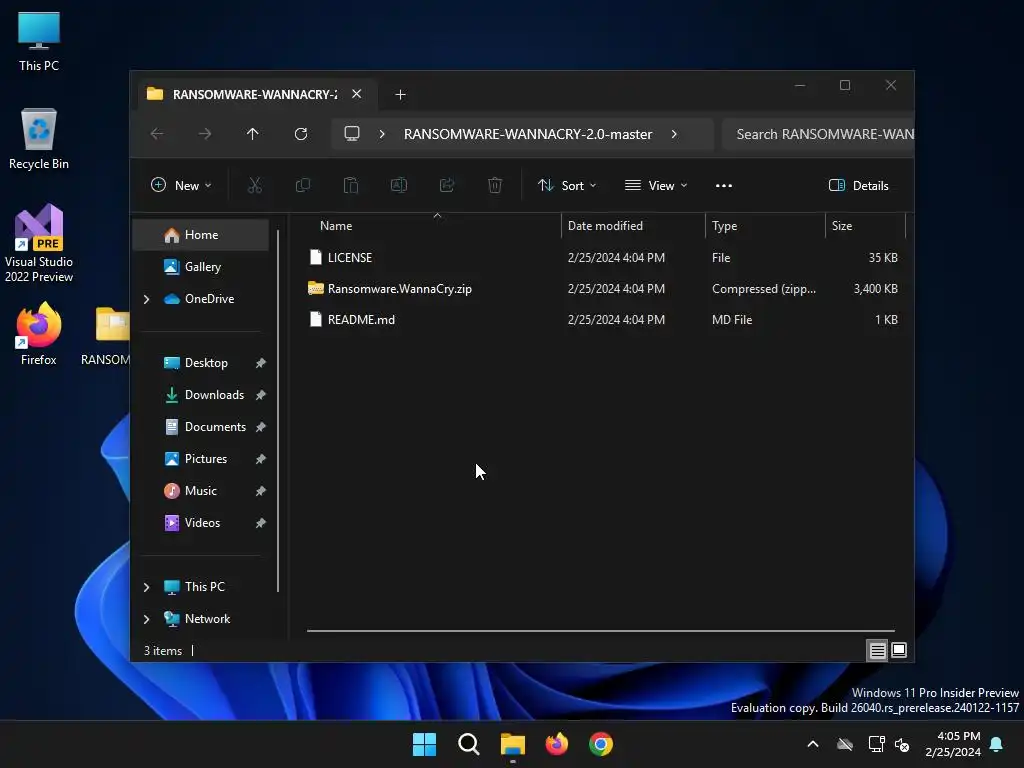Open pinned Videos folder
Image resolution: width=1024 pixels, height=768 pixels.
(x=200, y=523)
